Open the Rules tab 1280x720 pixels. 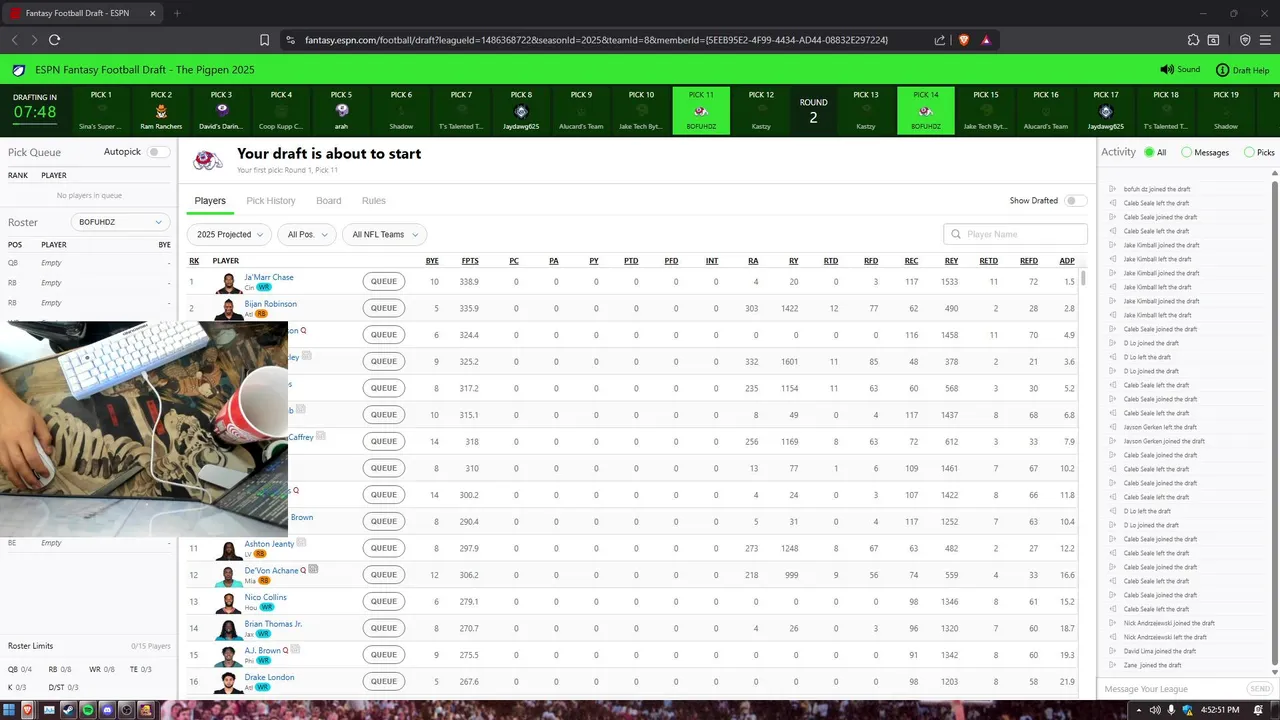[373, 201]
